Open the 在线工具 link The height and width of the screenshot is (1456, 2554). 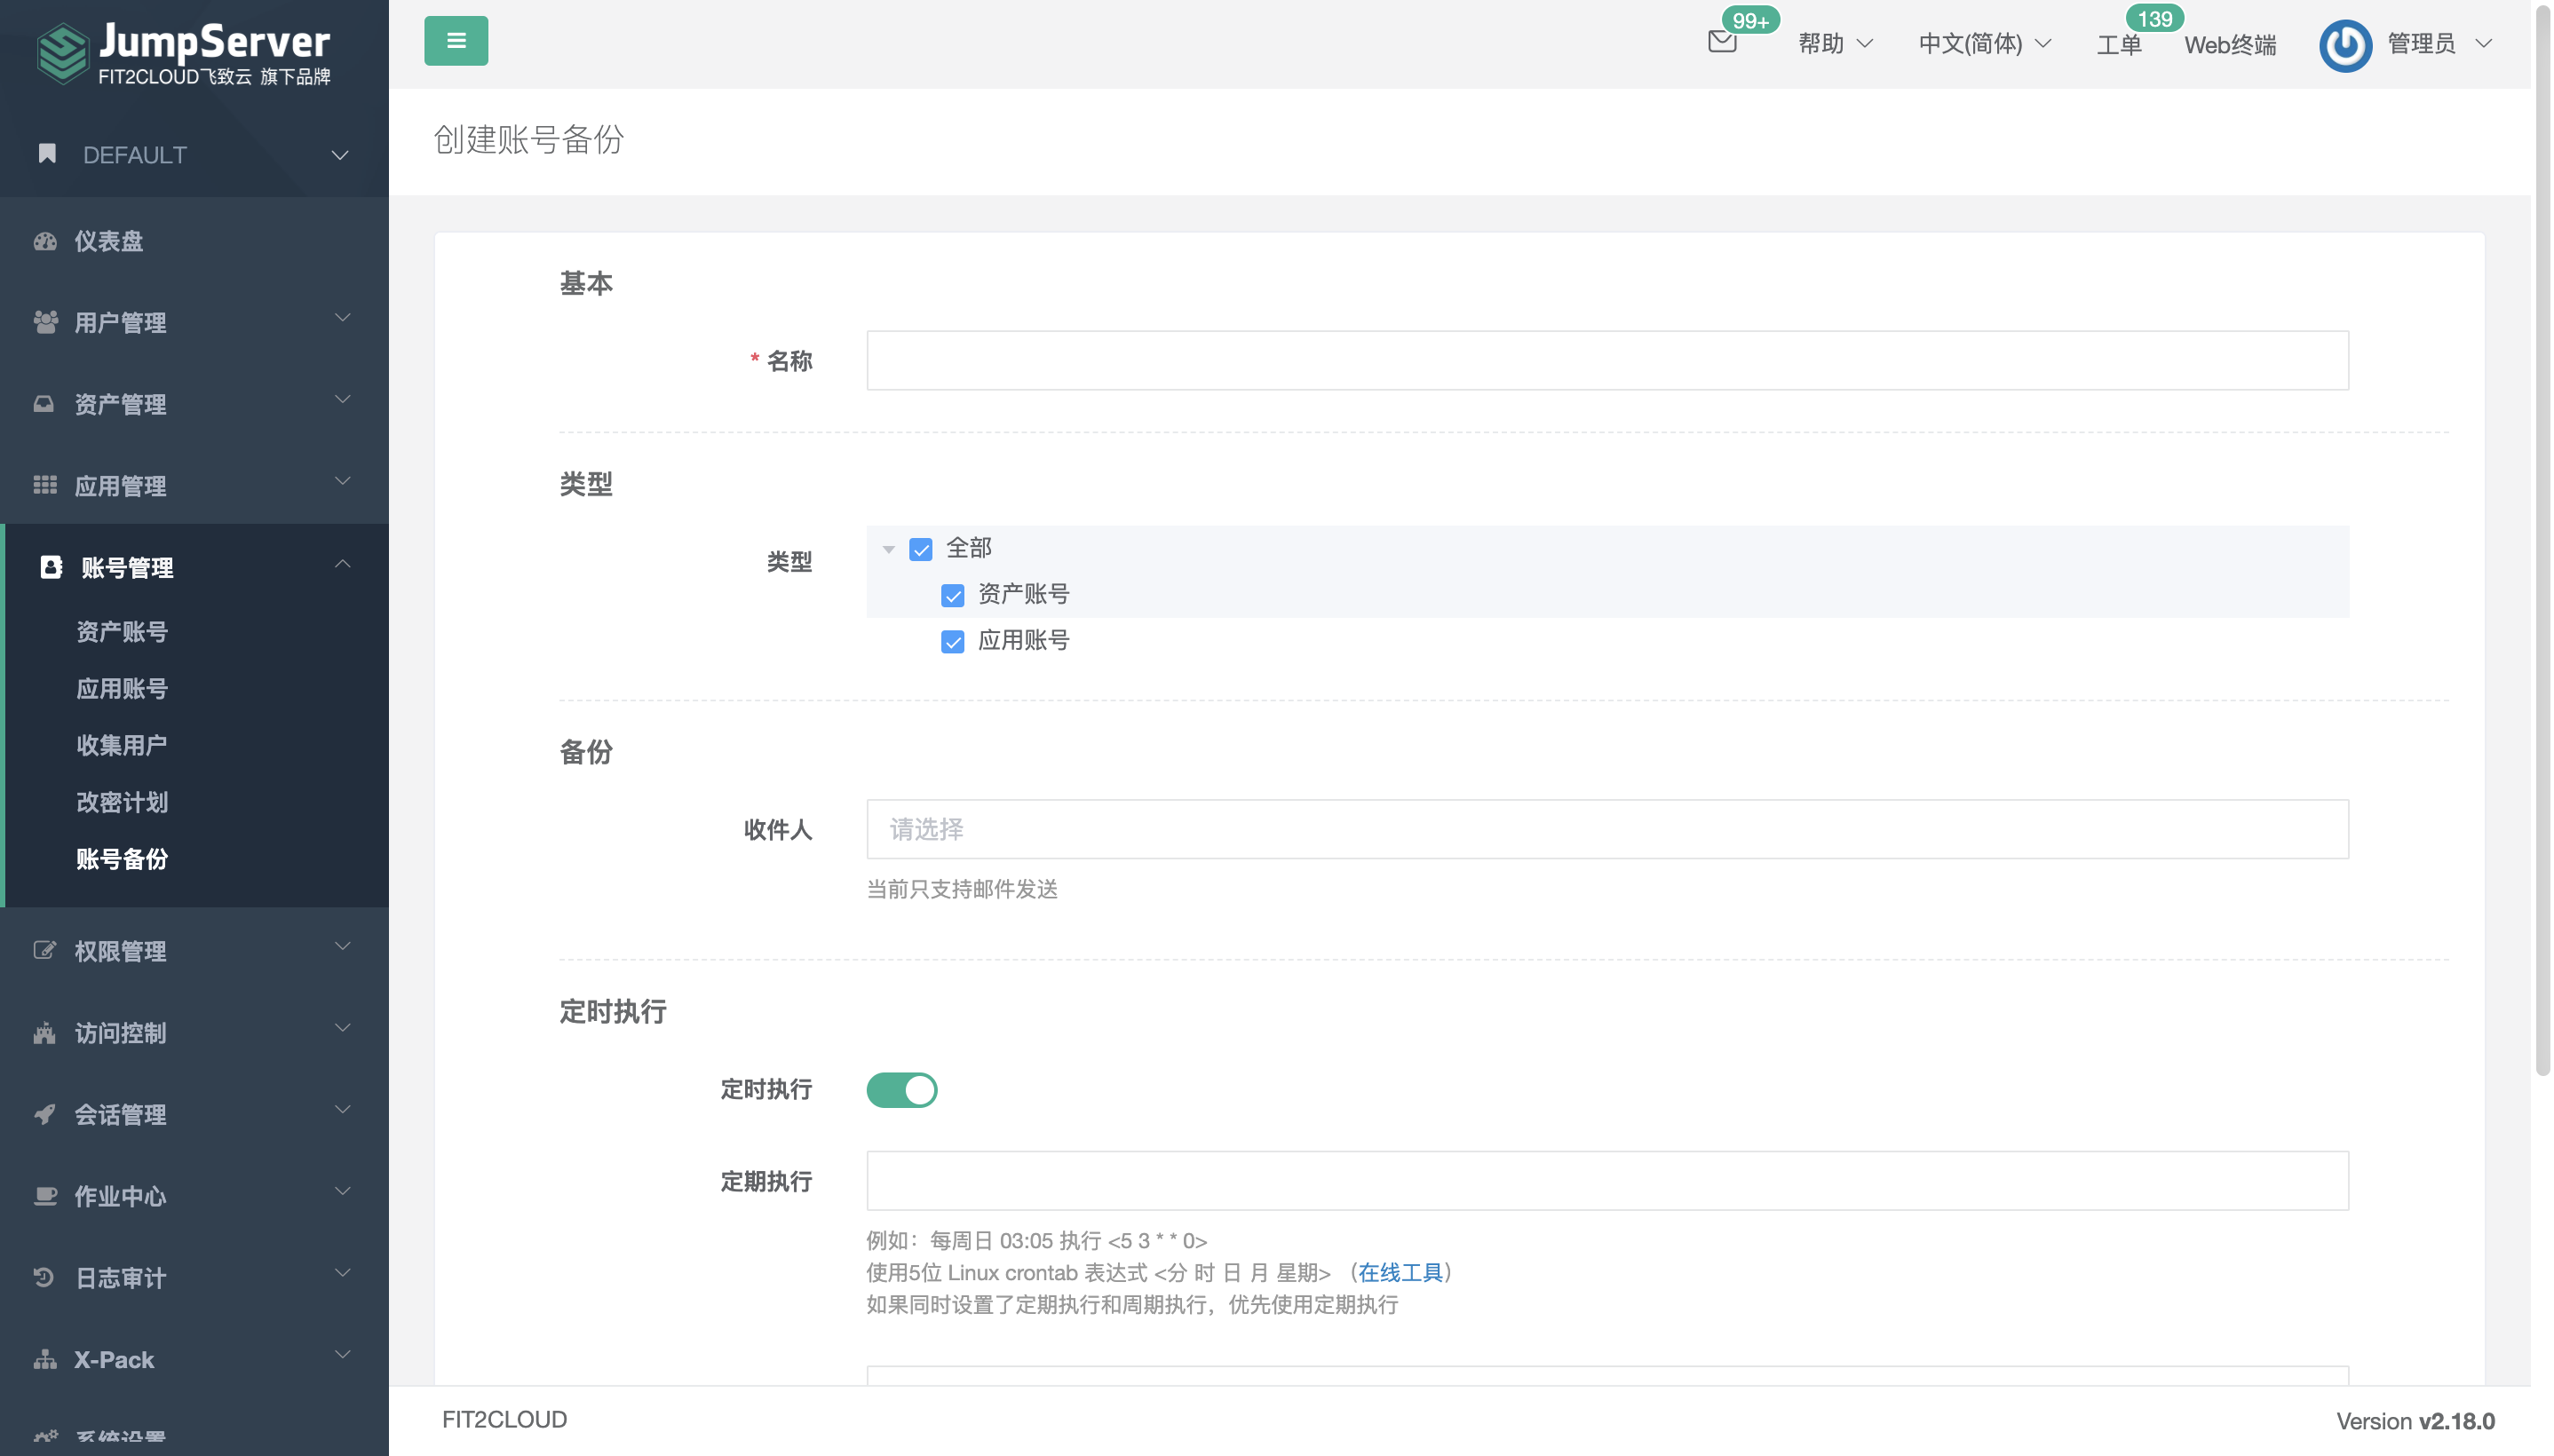coord(1400,1272)
